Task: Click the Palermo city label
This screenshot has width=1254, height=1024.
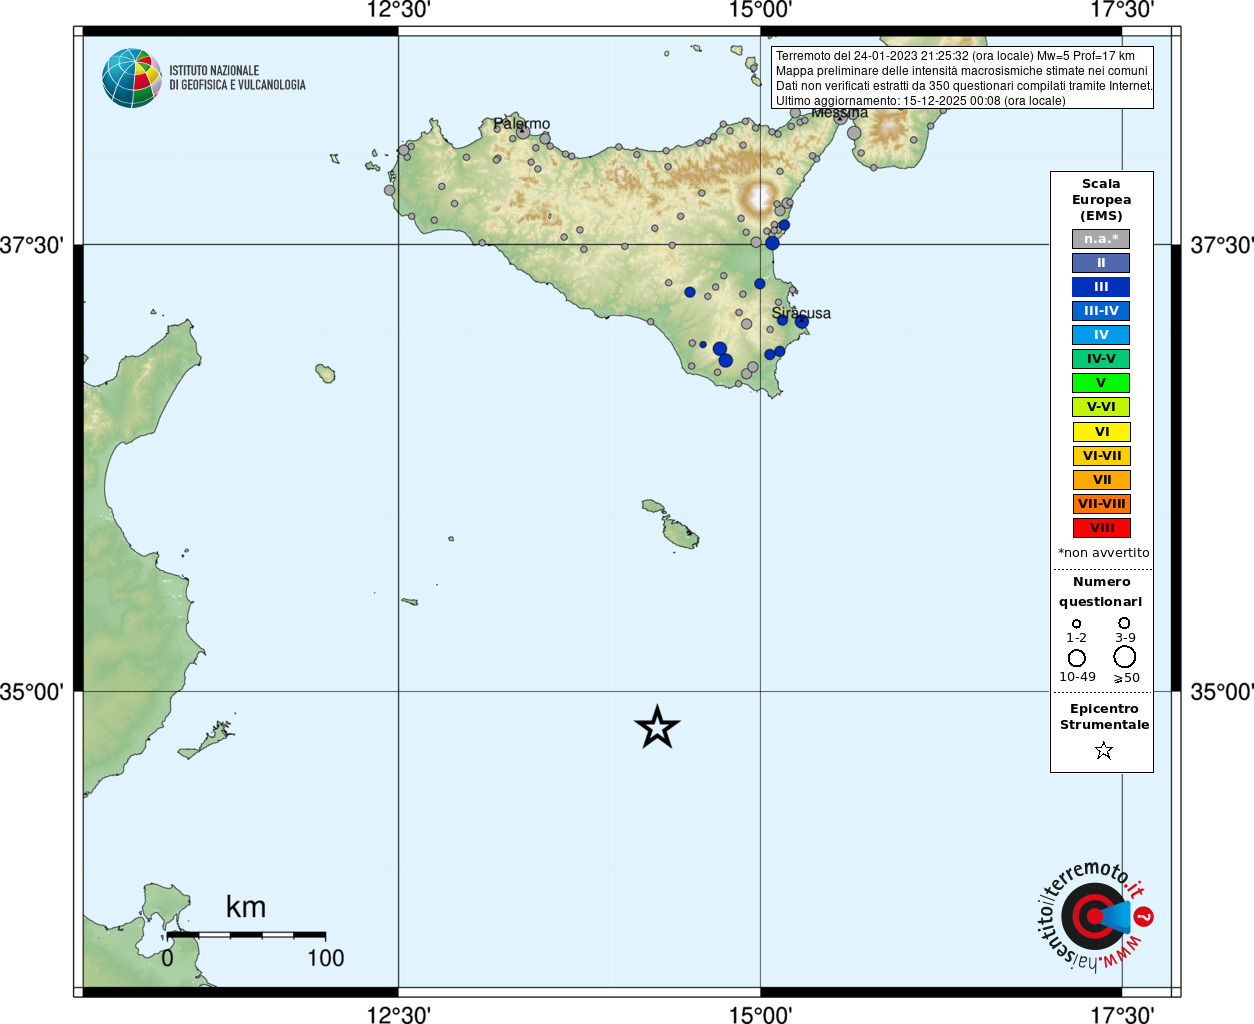Action: [x=521, y=124]
